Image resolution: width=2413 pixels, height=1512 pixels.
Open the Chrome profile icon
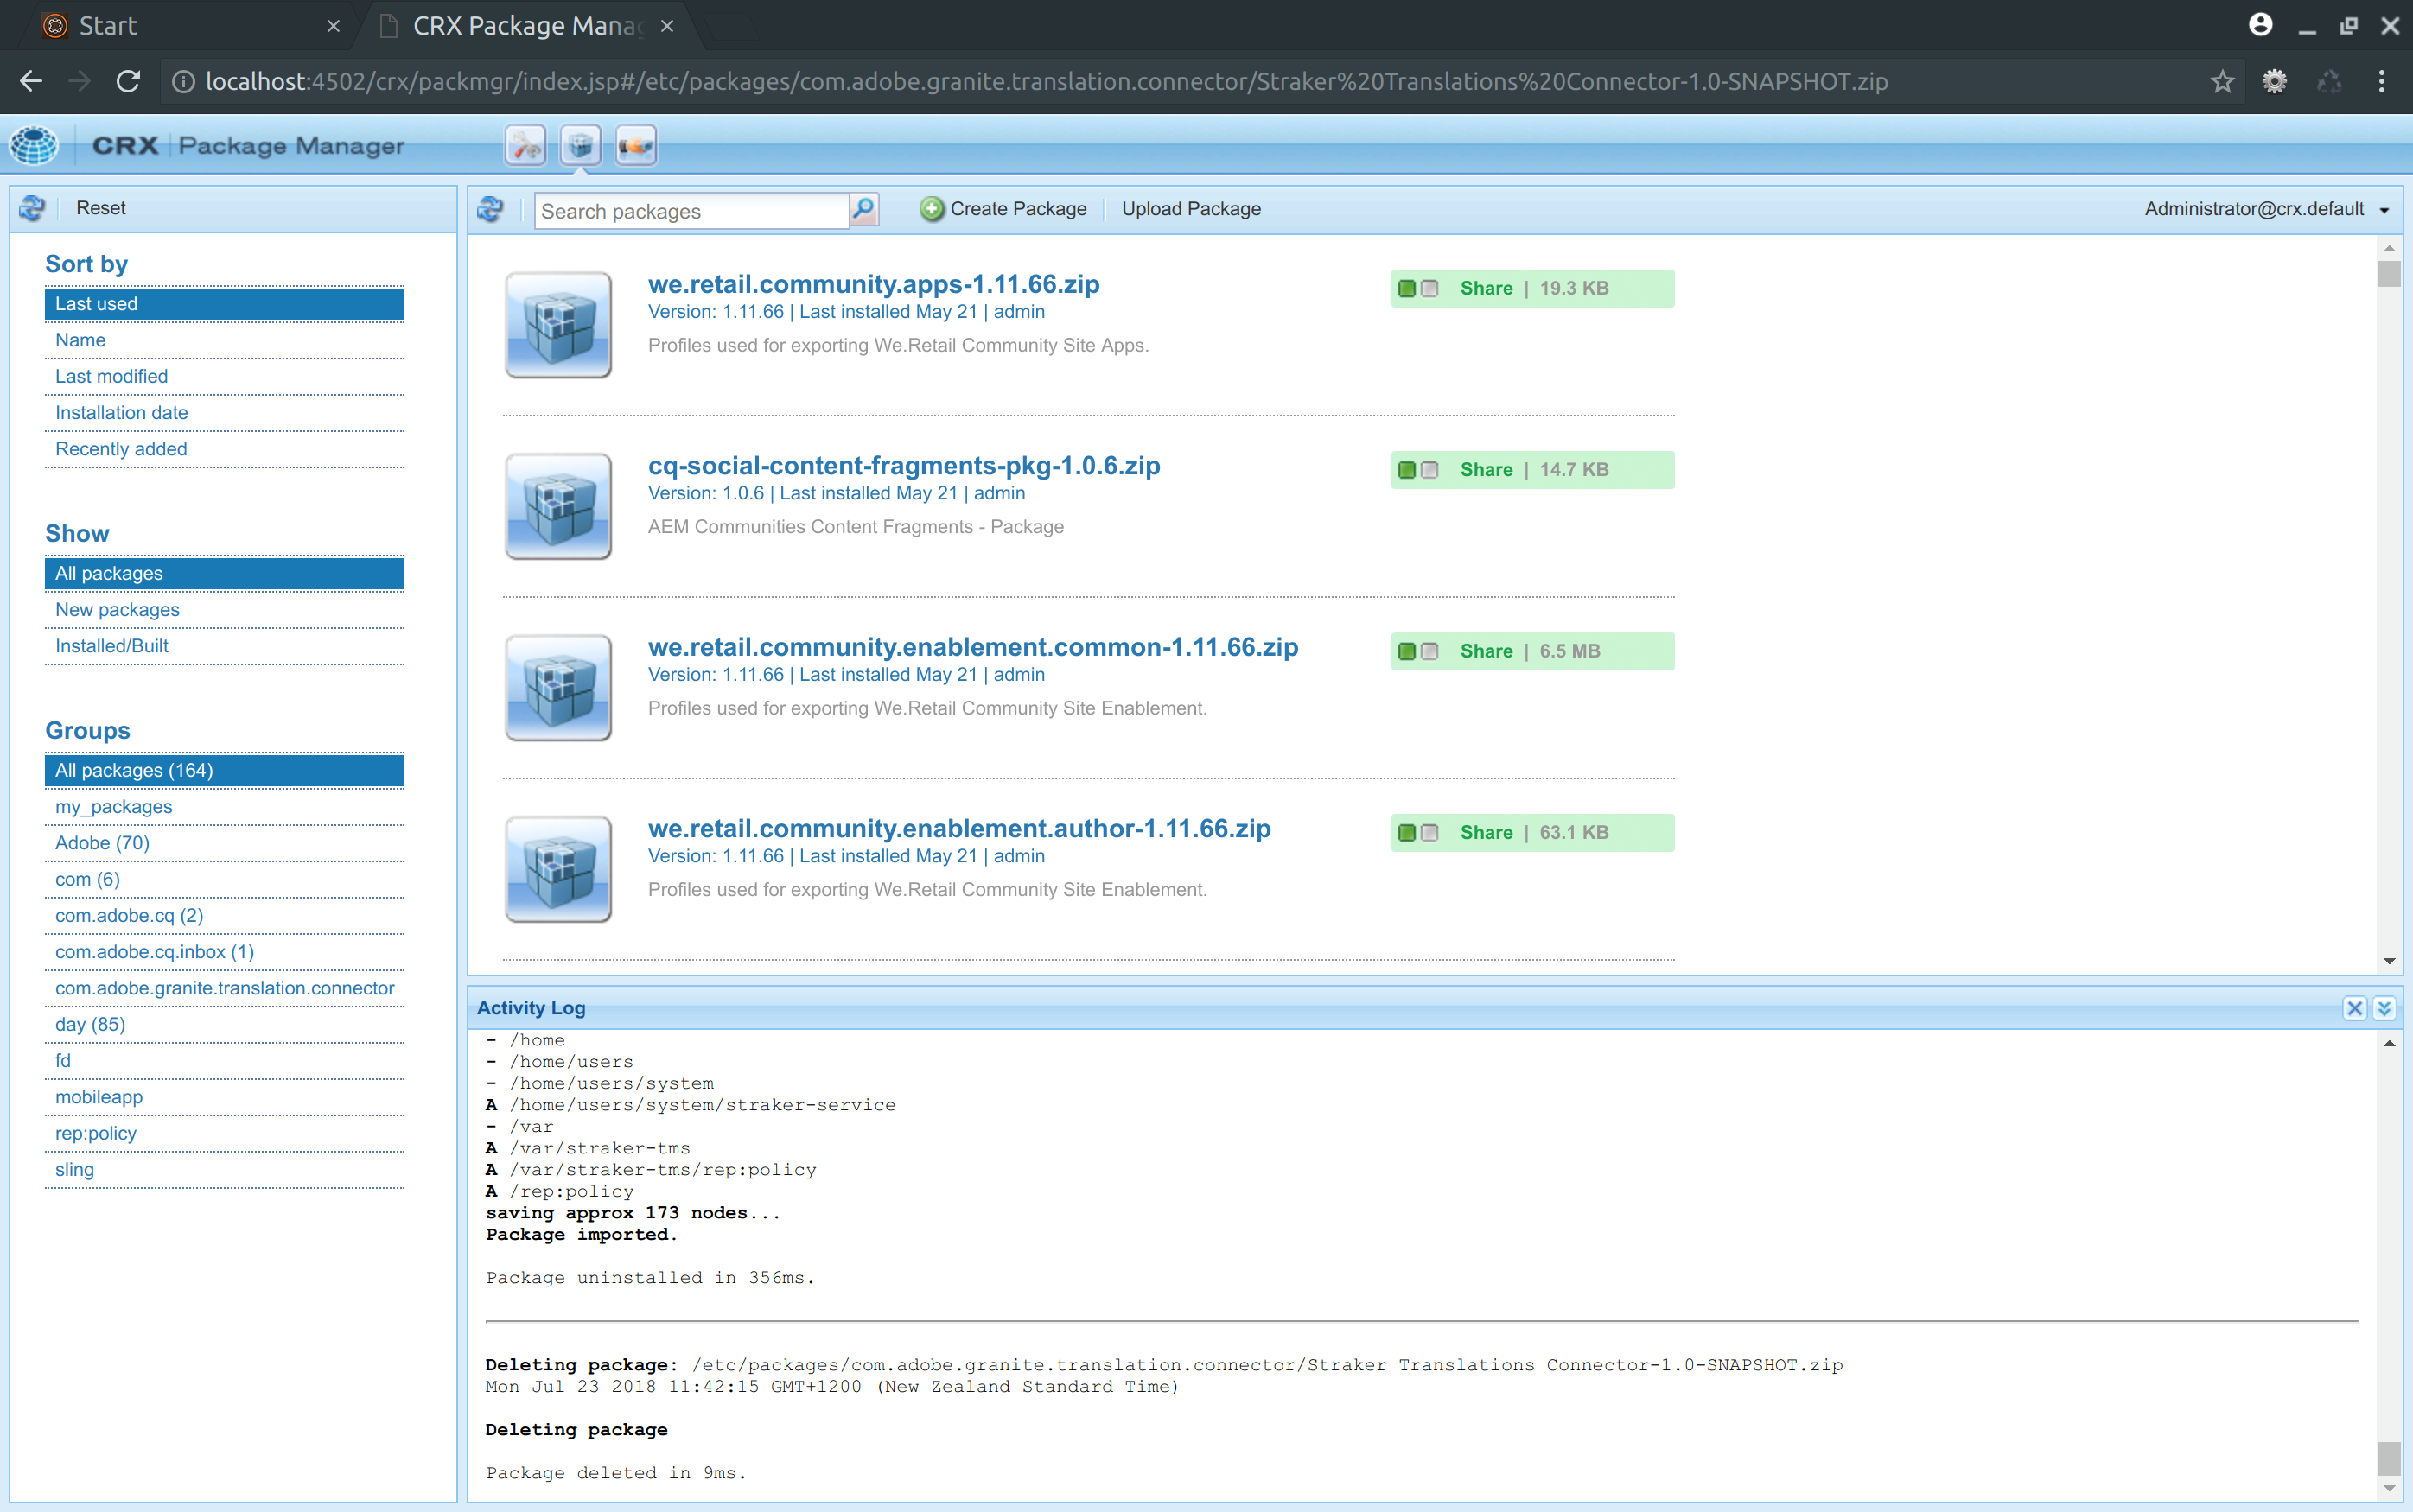click(2261, 25)
